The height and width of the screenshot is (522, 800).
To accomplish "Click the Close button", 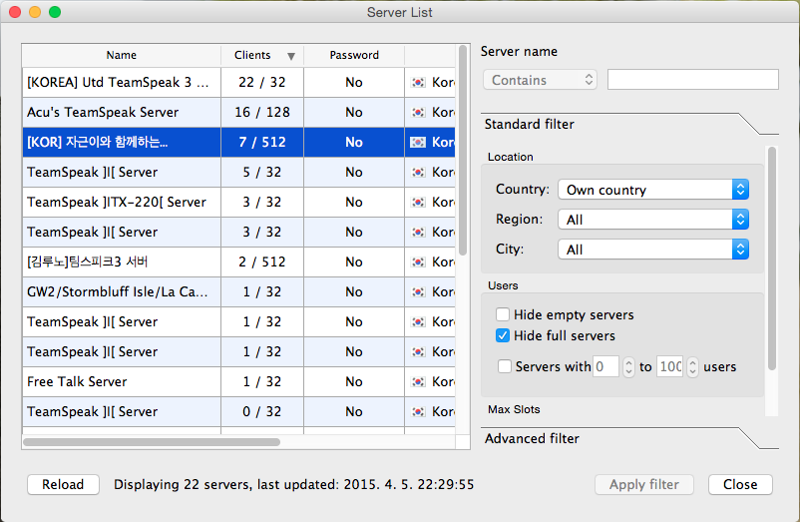I will [740, 484].
